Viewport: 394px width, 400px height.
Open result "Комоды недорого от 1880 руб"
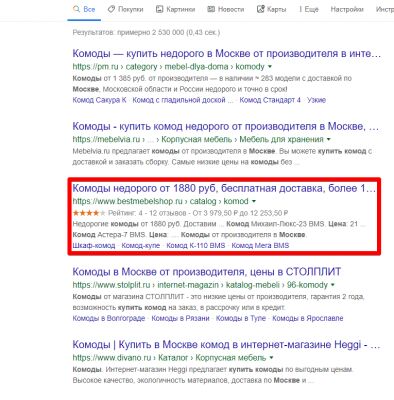[224, 188]
